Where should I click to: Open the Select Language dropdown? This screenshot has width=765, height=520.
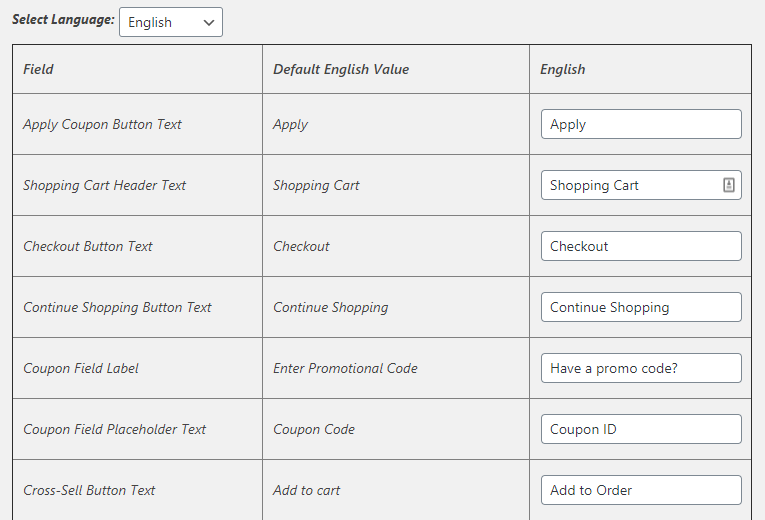coord(171,22)
